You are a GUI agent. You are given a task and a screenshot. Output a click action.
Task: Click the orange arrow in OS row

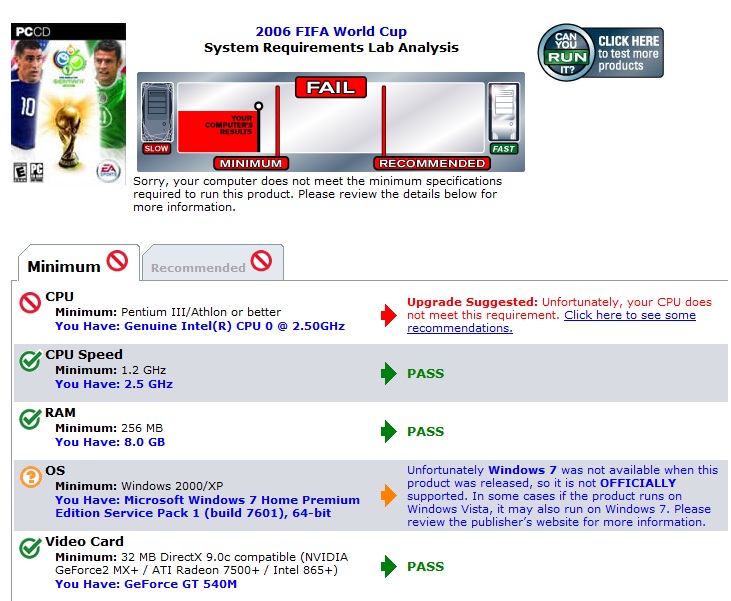(388, 495)
